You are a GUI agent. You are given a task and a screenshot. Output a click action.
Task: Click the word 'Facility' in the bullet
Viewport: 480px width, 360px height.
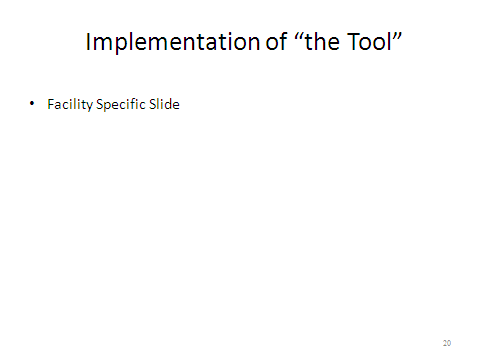click(x=70, y=104)
